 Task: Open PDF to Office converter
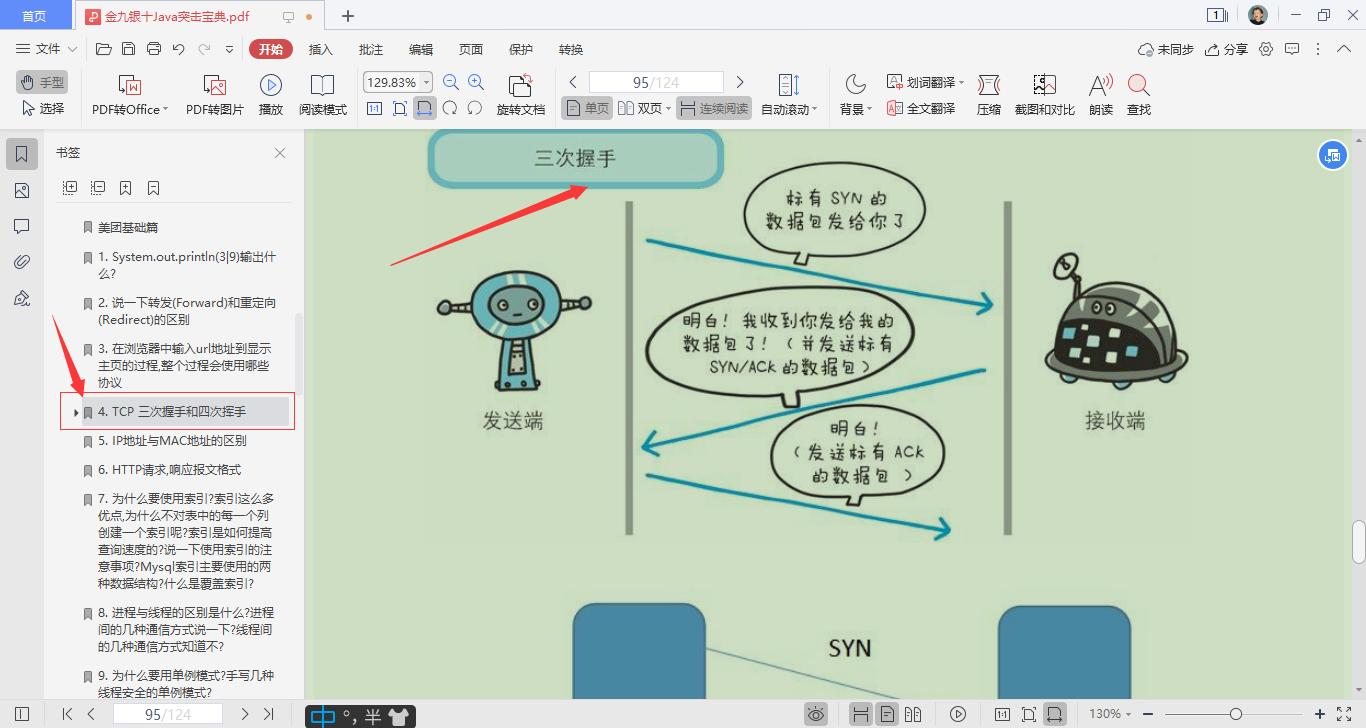[130, 95]
